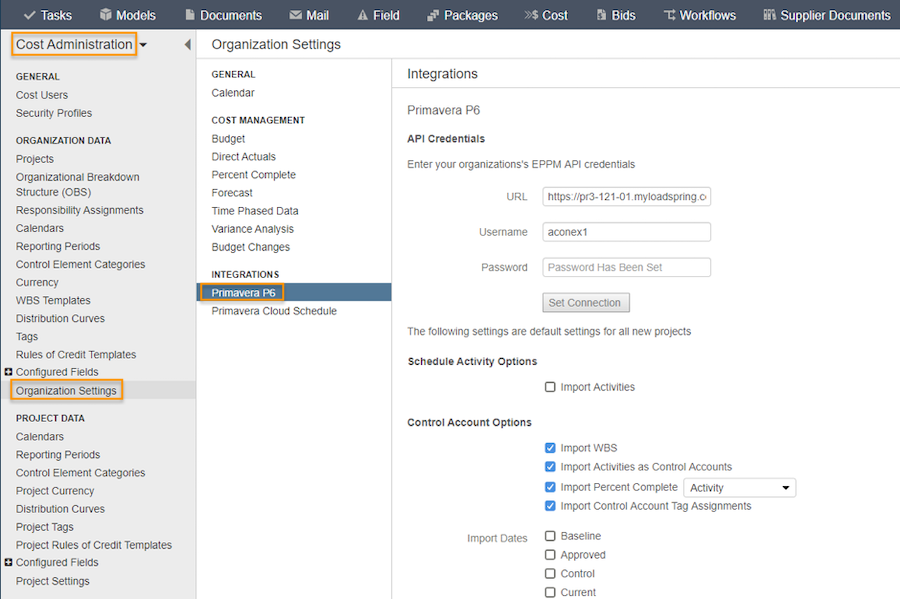The height and width of the screenshot is (599, 900).
Task: Click the Models cube icon
Action: pos(106,15)
